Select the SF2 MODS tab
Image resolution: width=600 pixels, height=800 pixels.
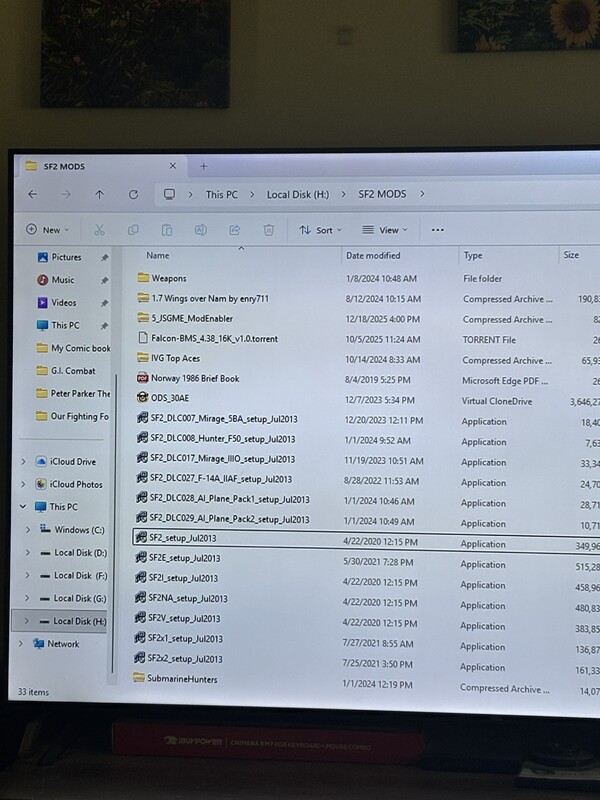pos(101,166)
